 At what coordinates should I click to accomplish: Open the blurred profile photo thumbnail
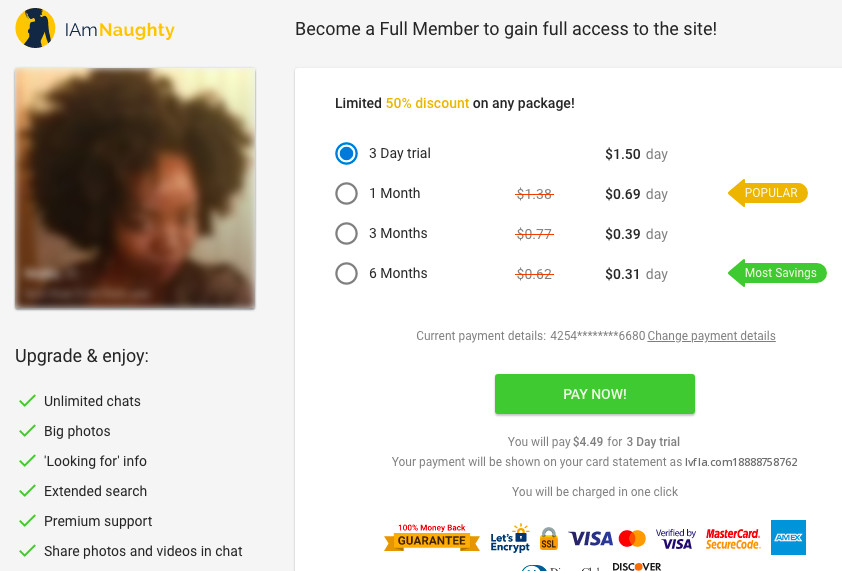[x=135, y=188]
